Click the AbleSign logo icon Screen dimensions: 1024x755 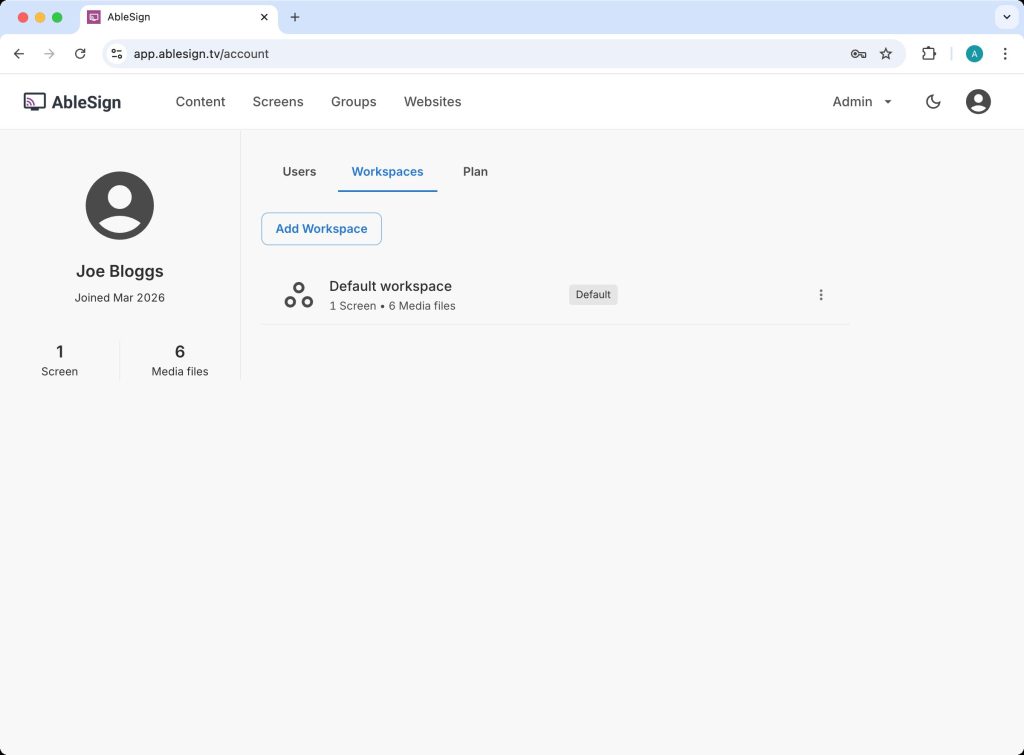tap(35, 101)
